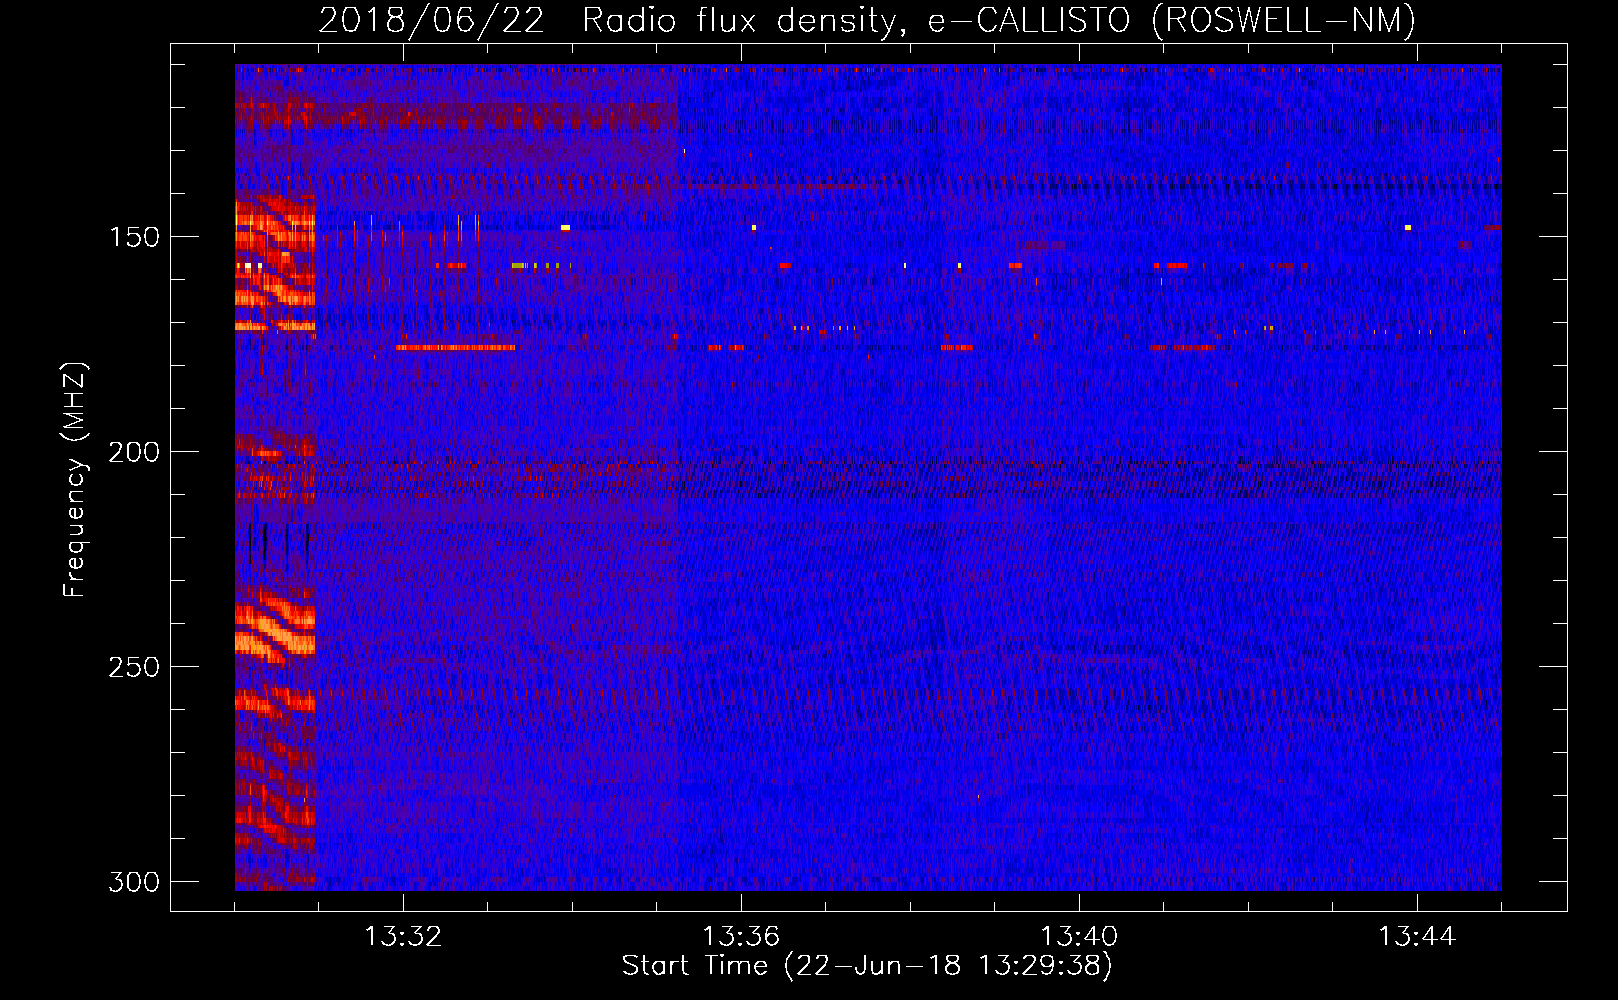The image size is (1618, 1000).
Task: Click the 300 frequency axis label
Action: tap(134, 882)
